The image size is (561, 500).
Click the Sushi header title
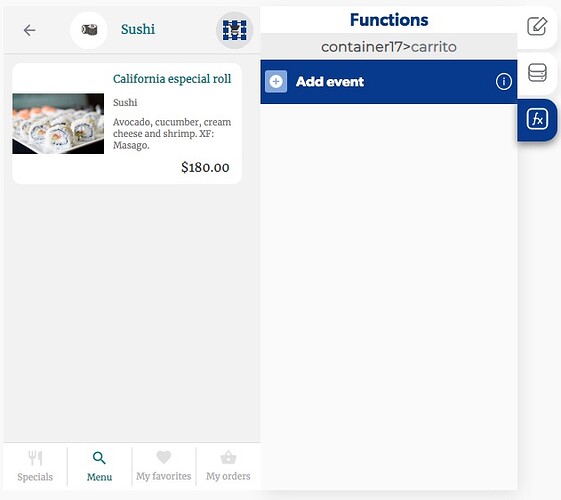tap(138, 29)
